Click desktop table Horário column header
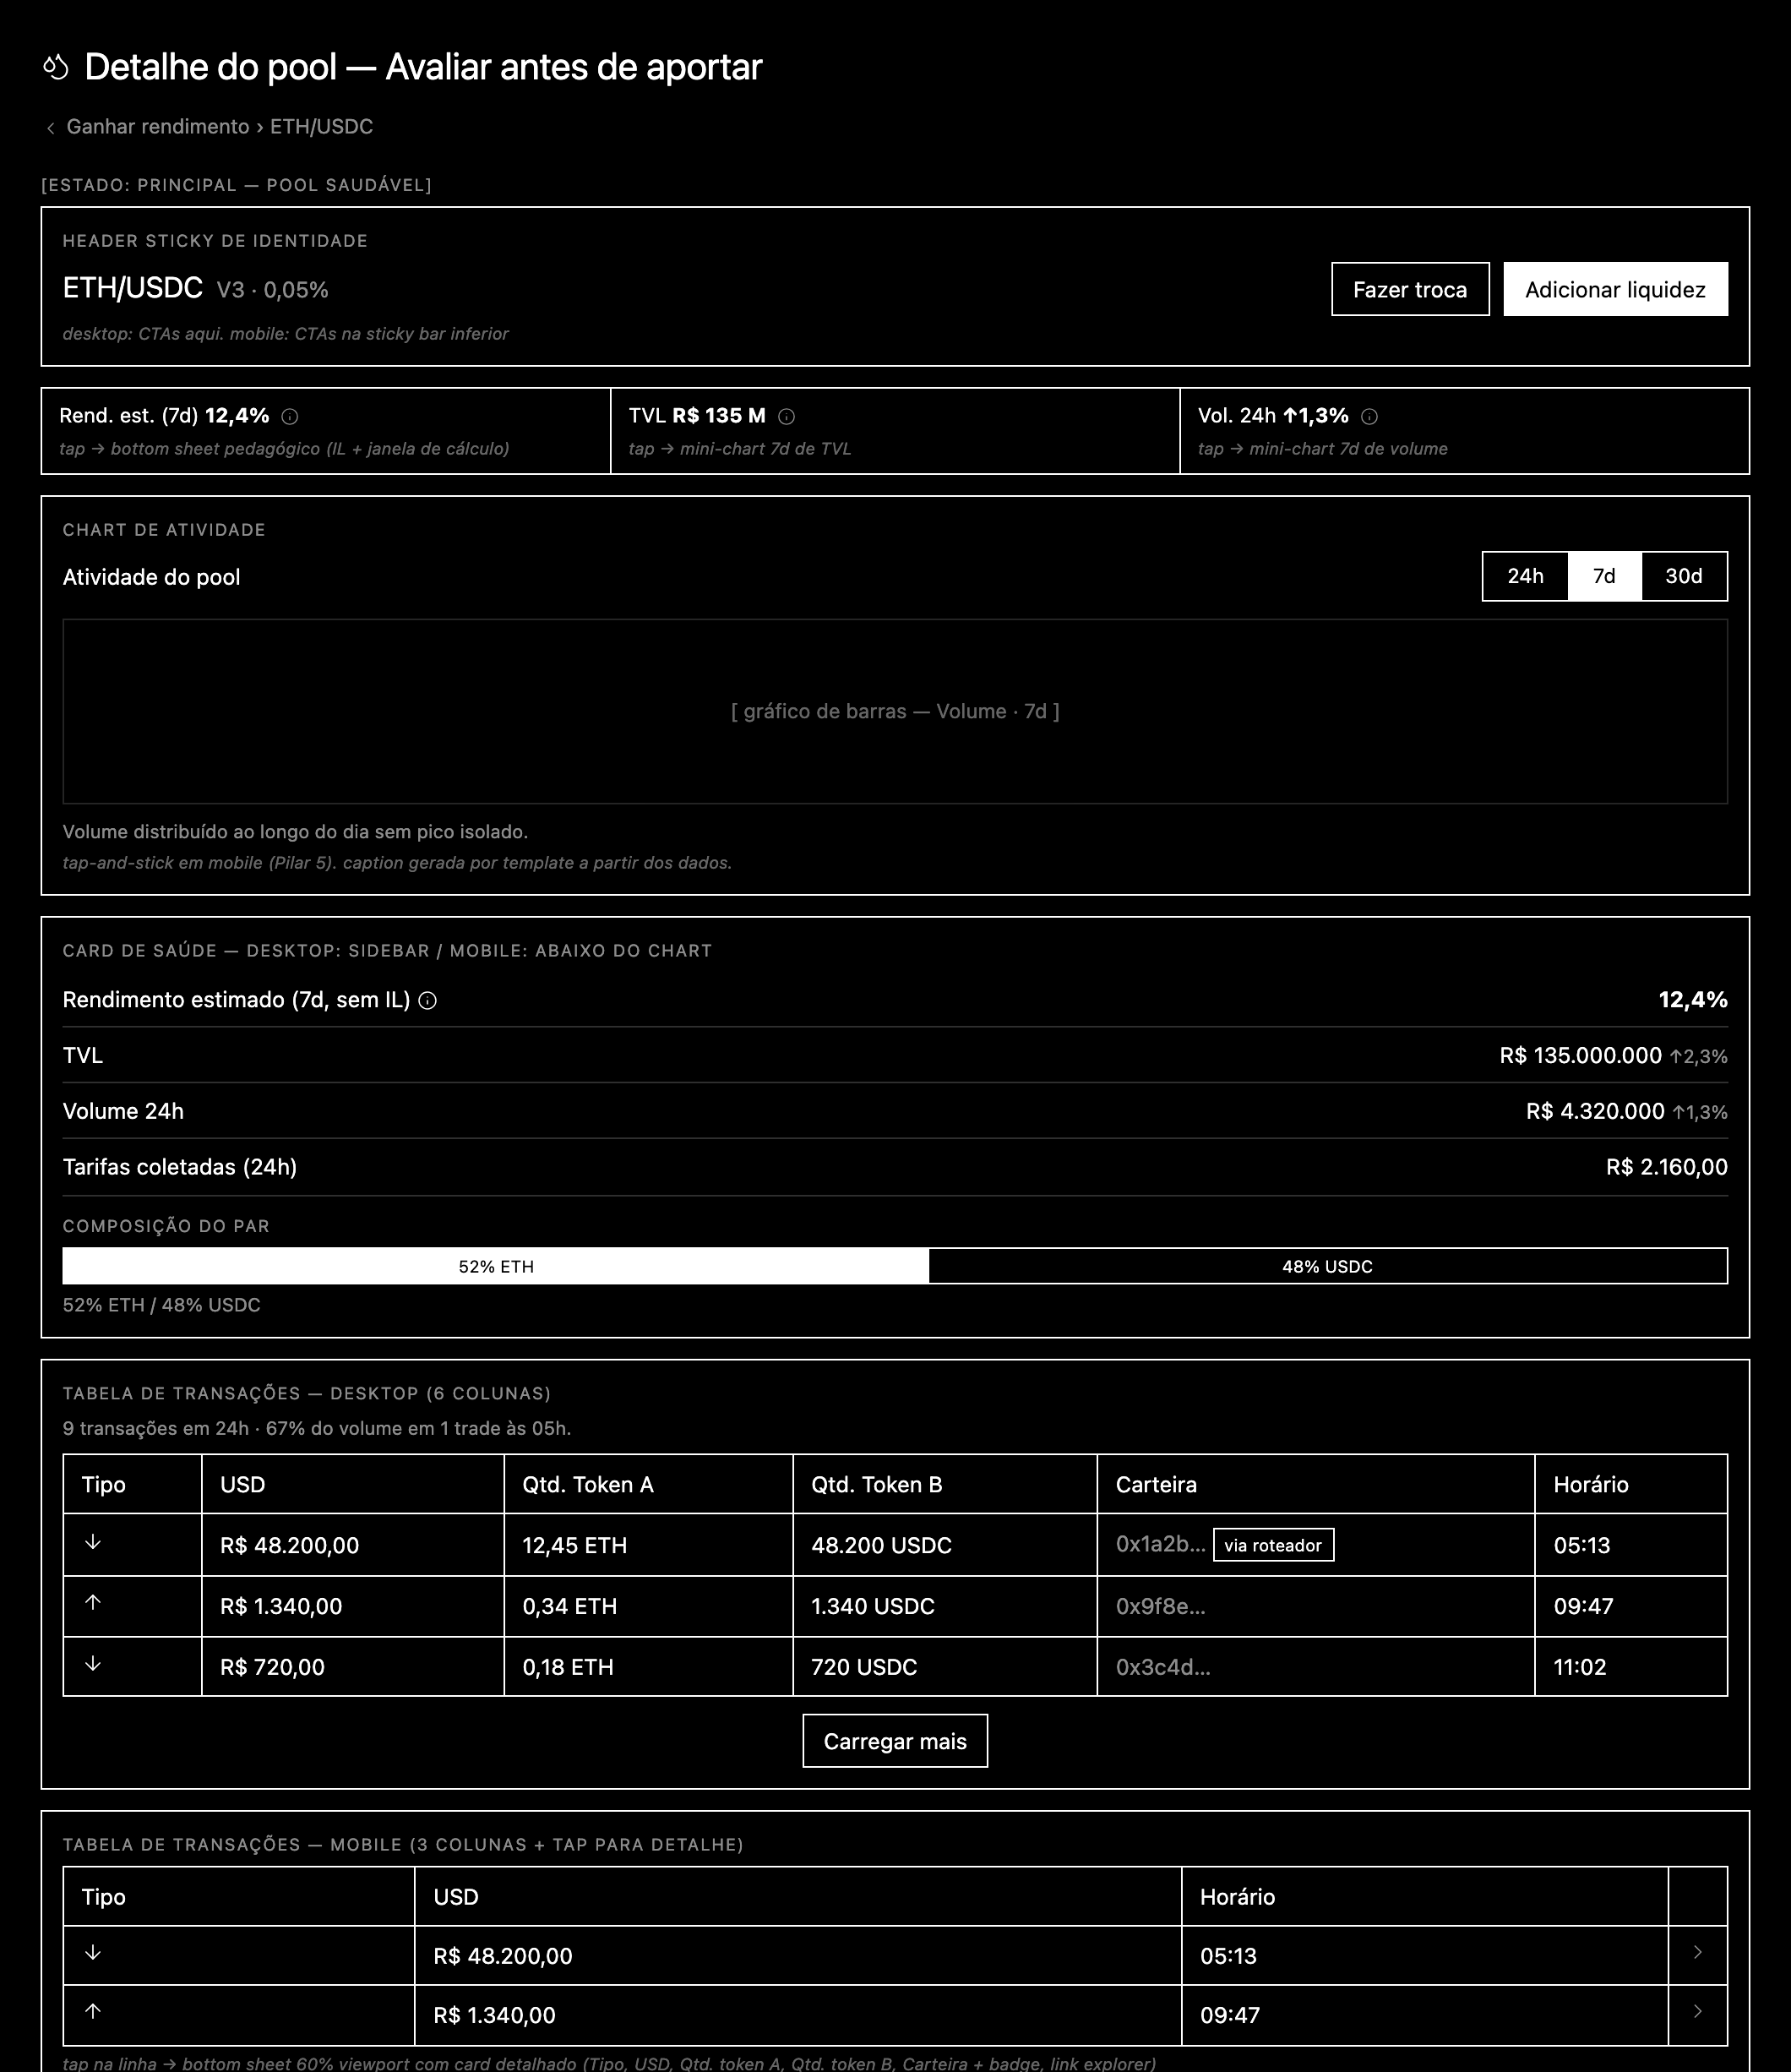Screen dimensions: 1791x2072 tap(1631, 1484)
